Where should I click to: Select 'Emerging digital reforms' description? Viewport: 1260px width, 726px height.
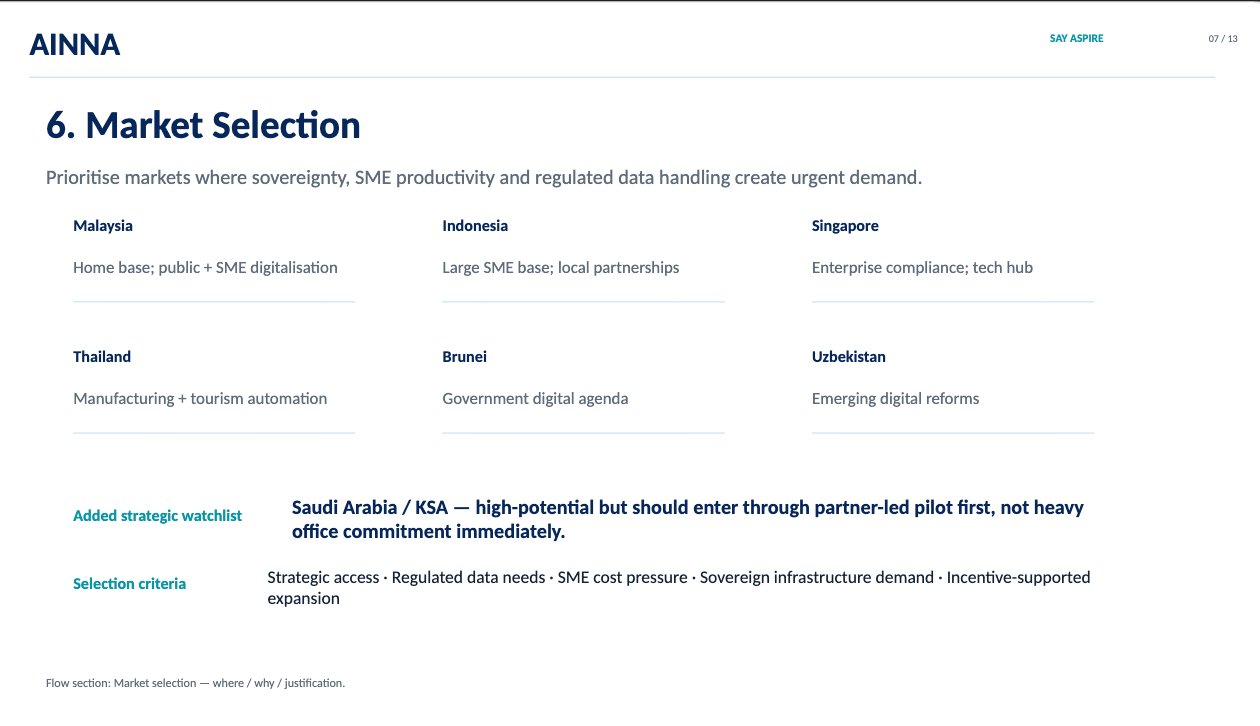896,398
